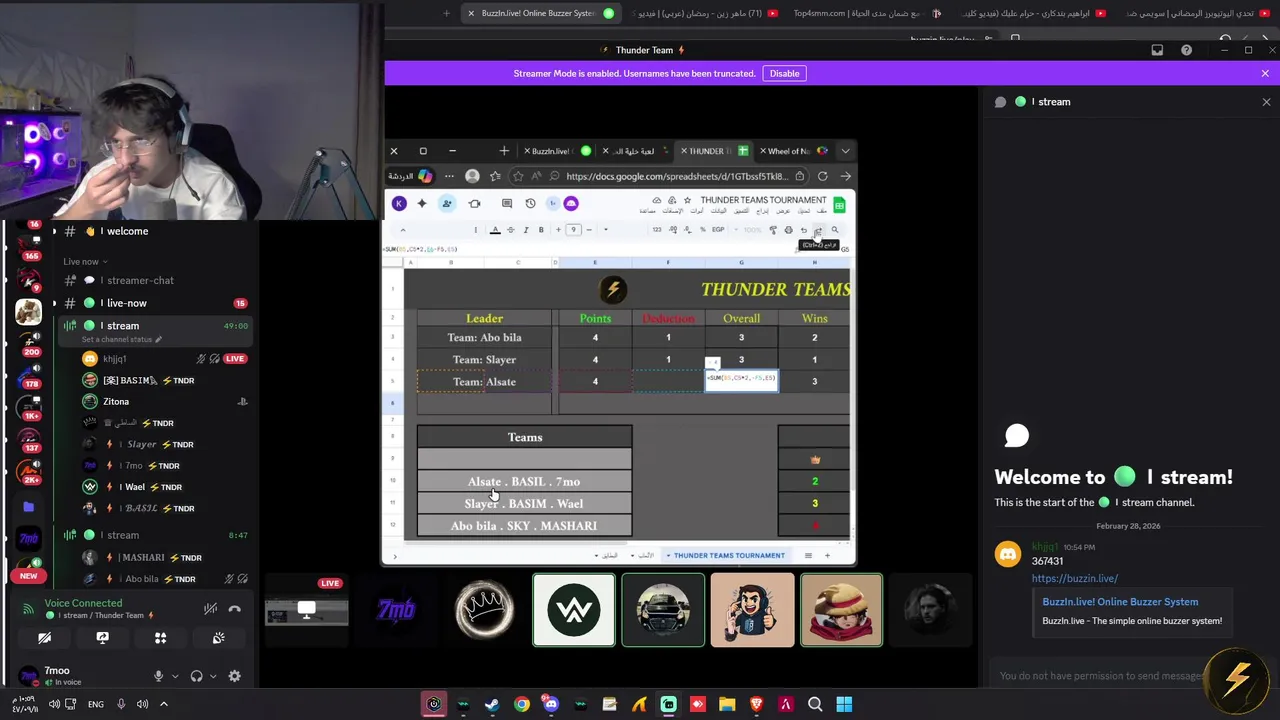This screenshot has height=720, width=1280.
Task: Open Discord User Settings gear
Action: tap(234, 676)
